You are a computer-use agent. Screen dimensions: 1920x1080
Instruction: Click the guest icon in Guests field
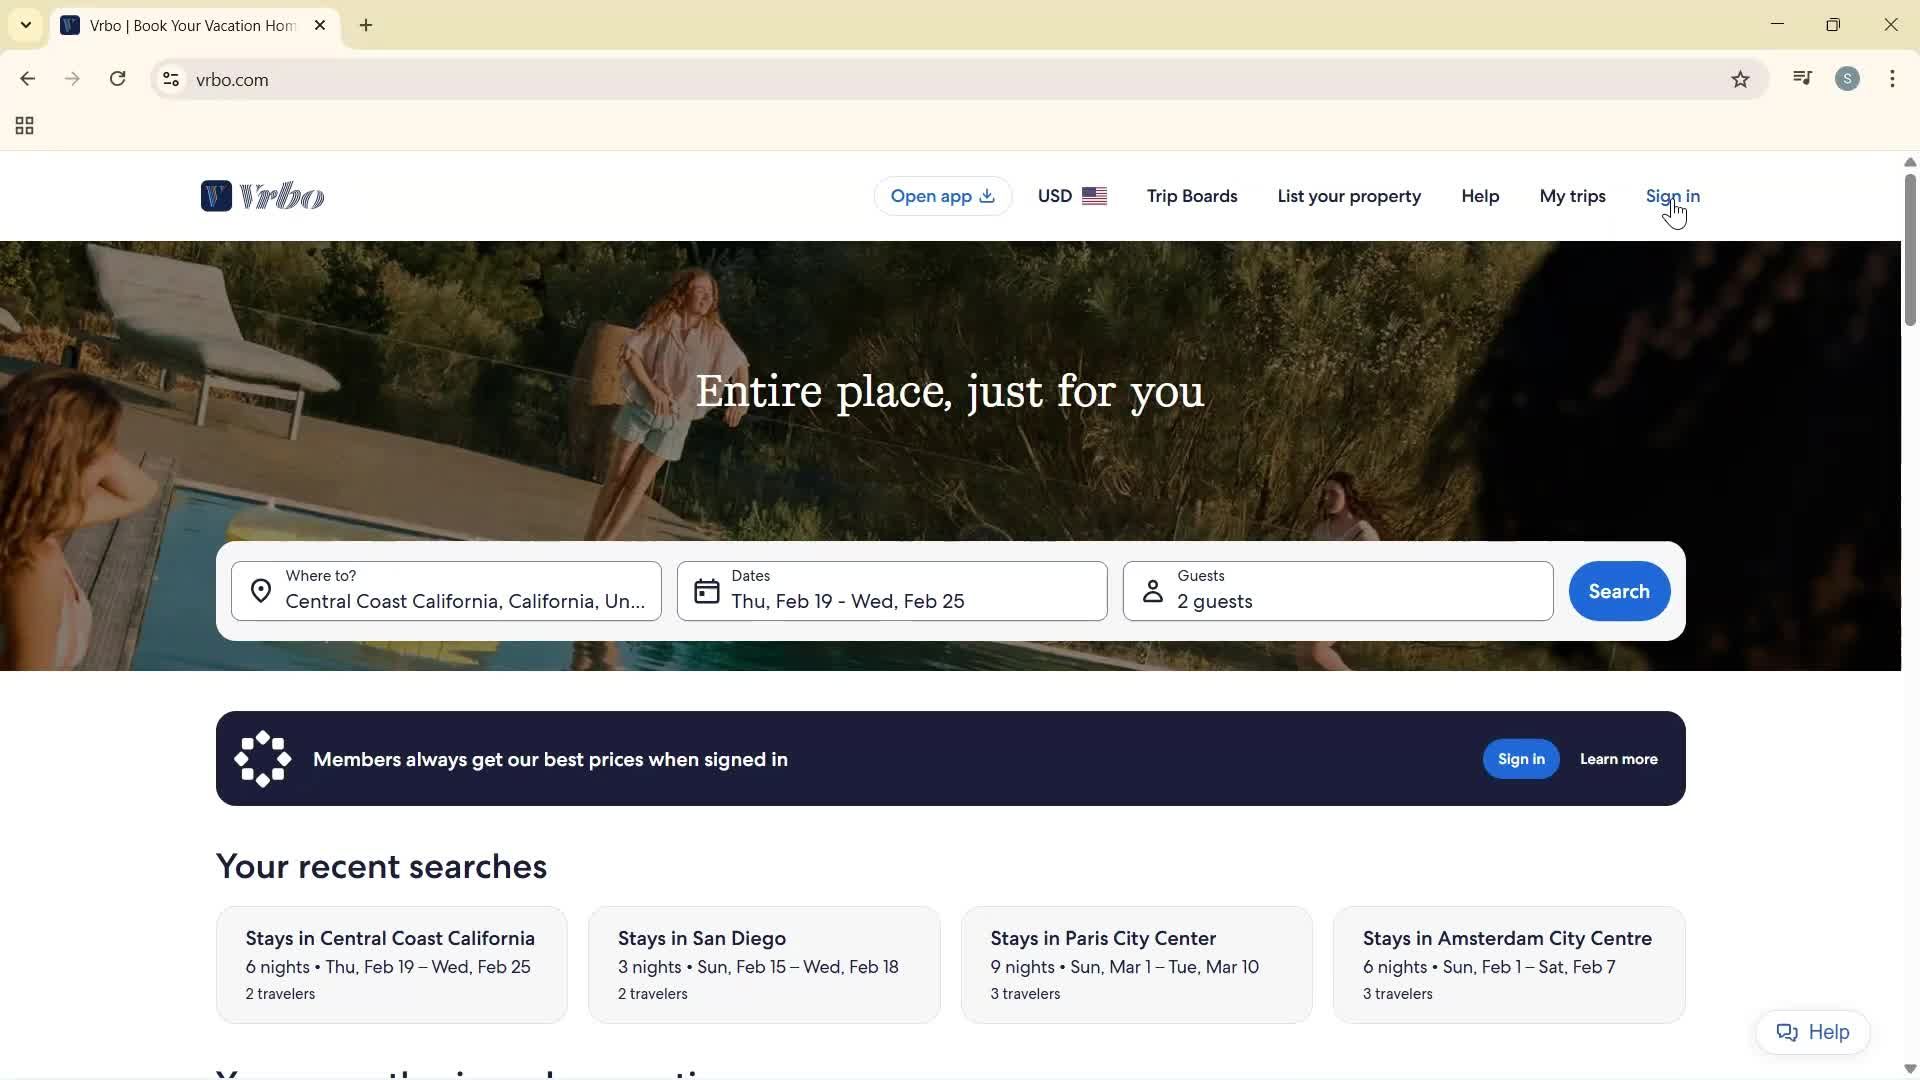[x=1152, y=591]
